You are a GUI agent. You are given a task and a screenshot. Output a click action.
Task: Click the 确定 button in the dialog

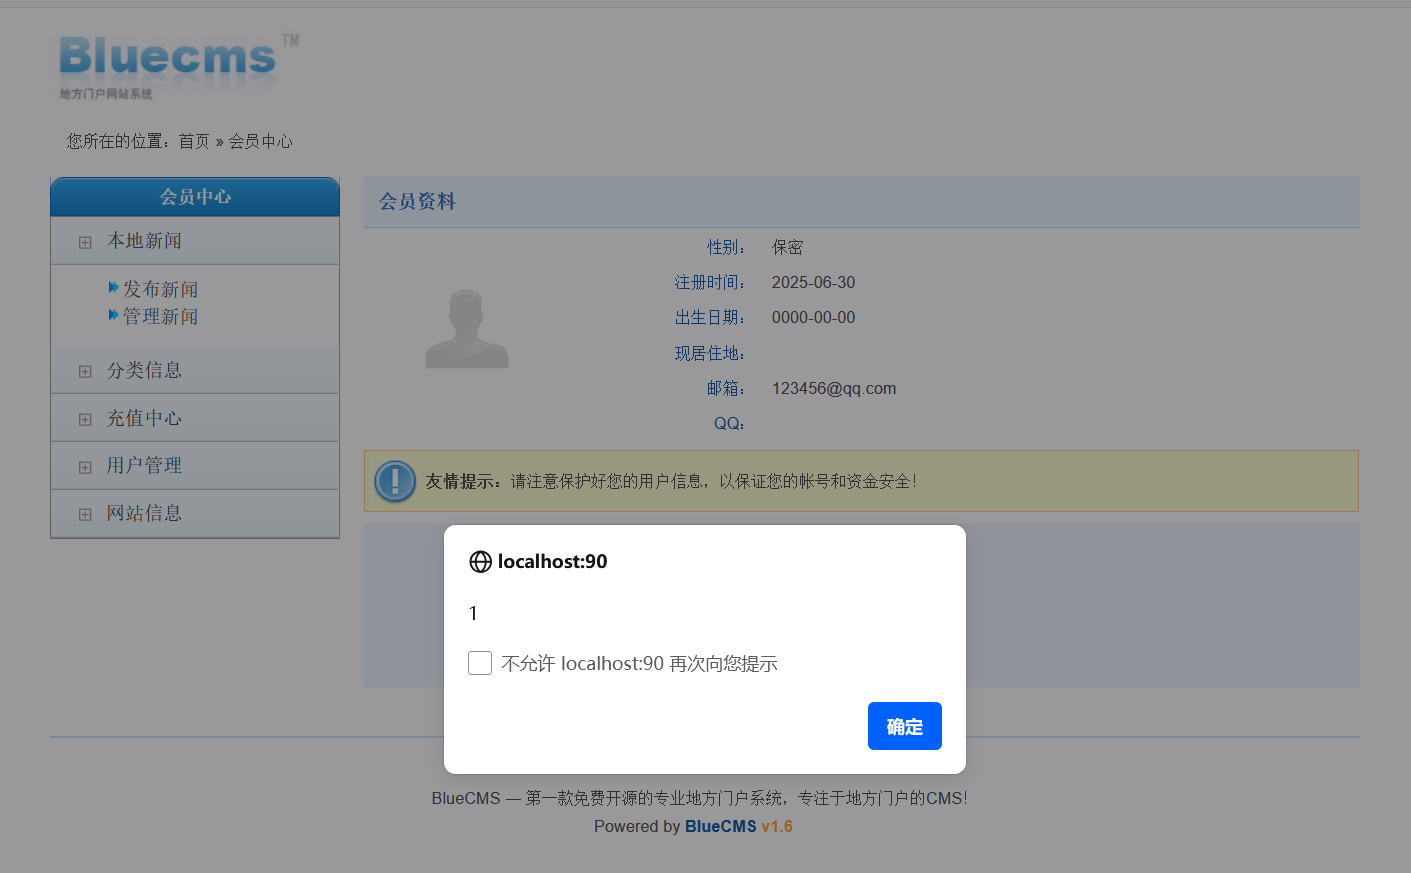coord(904,726)
